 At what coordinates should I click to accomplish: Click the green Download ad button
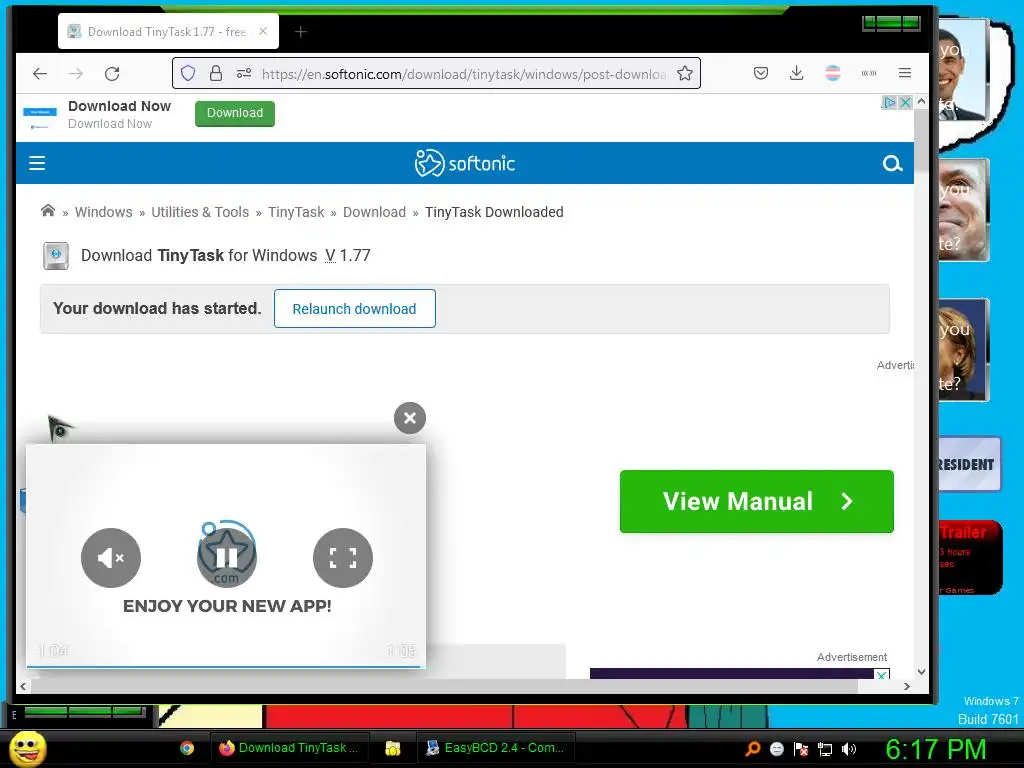click(234, 113)
